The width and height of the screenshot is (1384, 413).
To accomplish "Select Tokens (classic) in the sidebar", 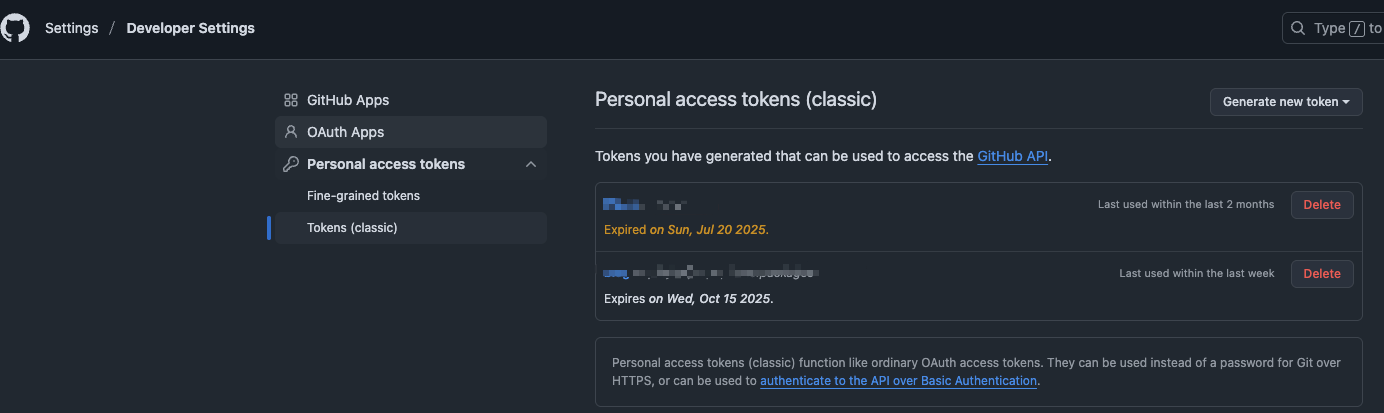I will [x=411, y=228].
